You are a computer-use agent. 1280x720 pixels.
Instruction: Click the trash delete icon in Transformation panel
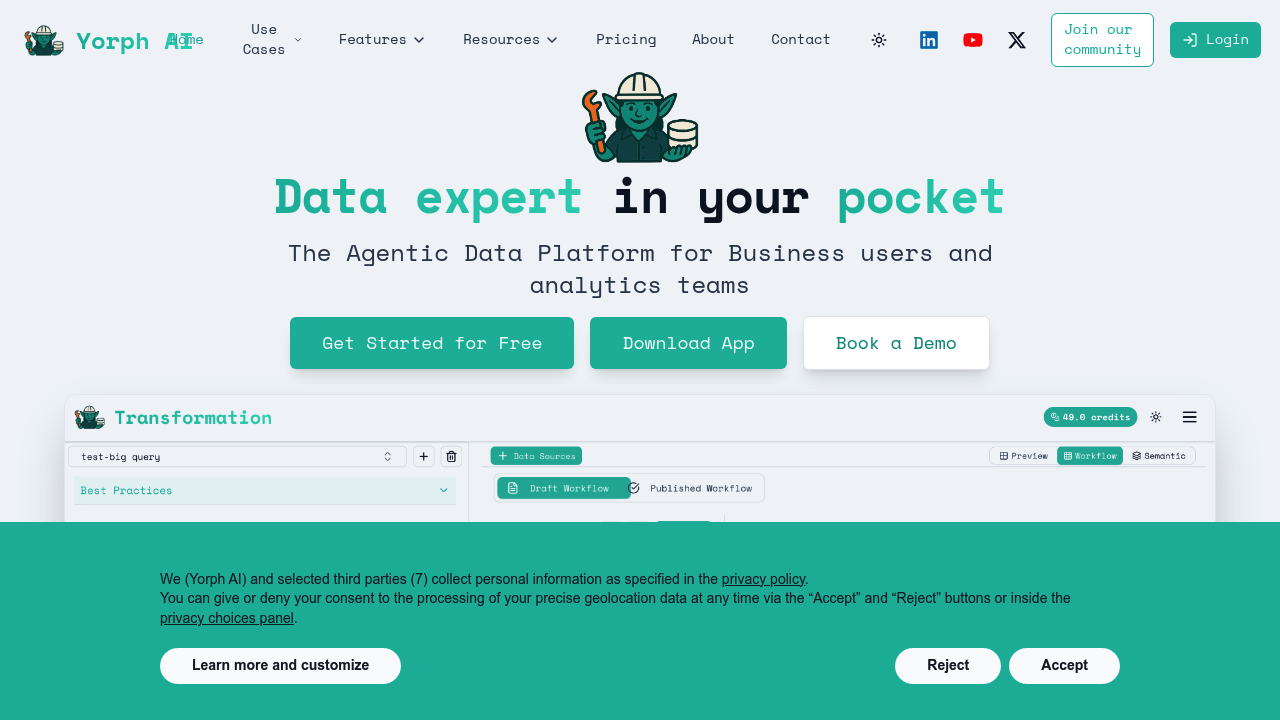[x=451, y=457]
